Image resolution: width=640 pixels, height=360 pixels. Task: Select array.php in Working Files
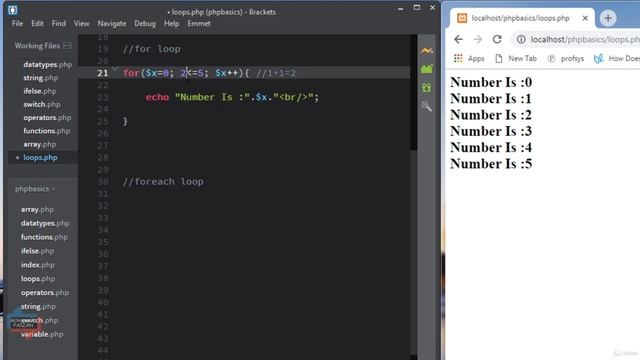[40, 144]
